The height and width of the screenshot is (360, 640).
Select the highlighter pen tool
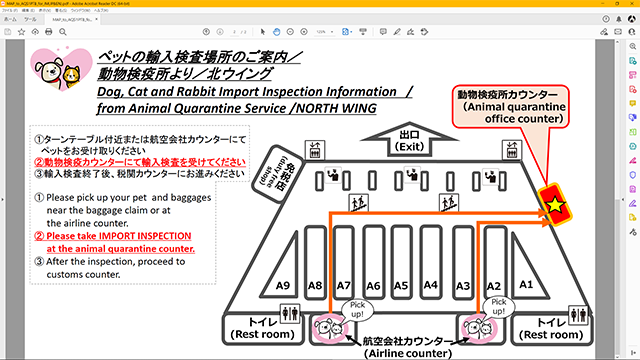pos(397,32)
